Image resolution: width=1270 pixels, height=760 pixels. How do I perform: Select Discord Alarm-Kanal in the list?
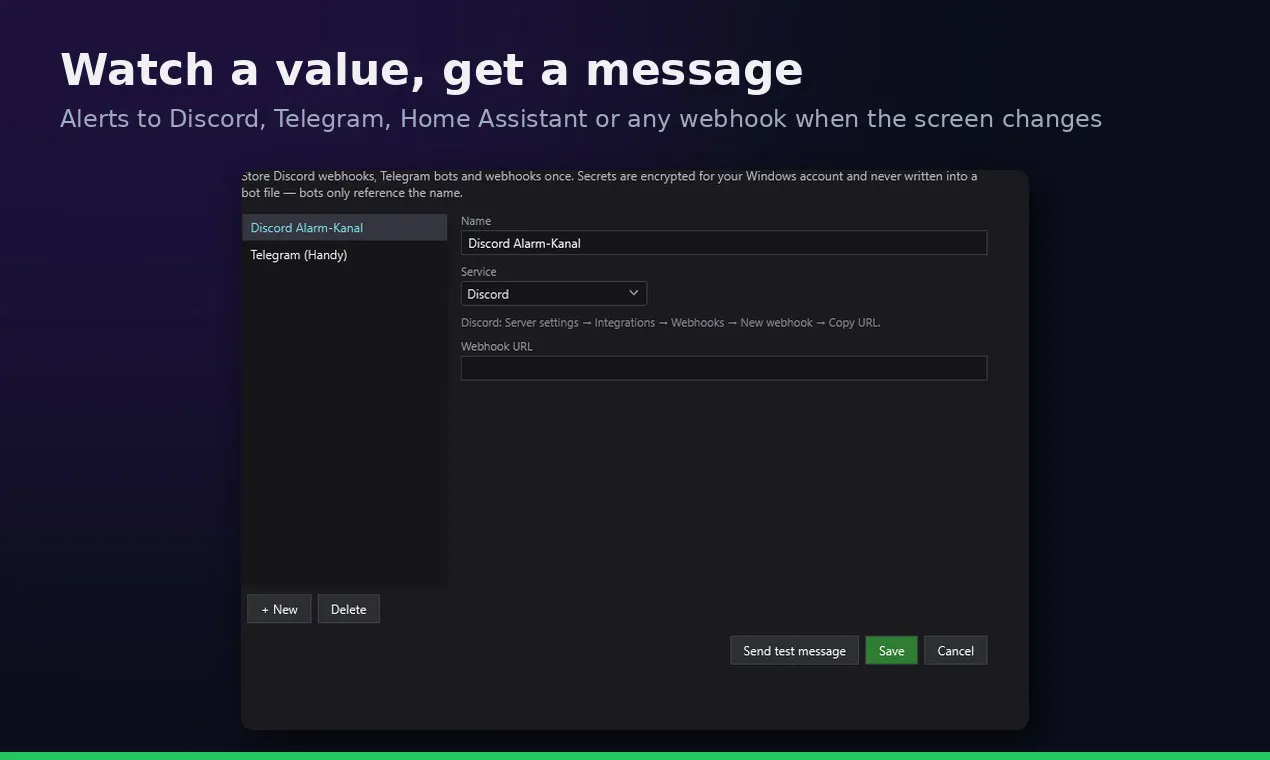[344, 228]
